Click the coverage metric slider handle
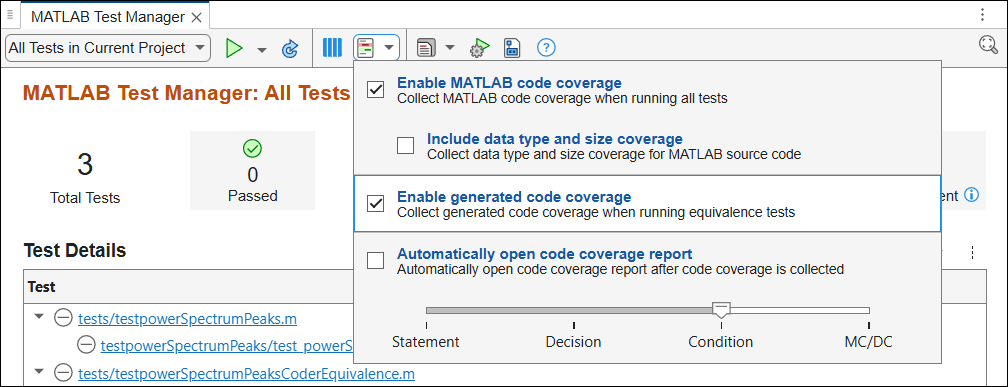Image resolution: width=1008 pixels, height=387 pixels. [x=721, y=310]
